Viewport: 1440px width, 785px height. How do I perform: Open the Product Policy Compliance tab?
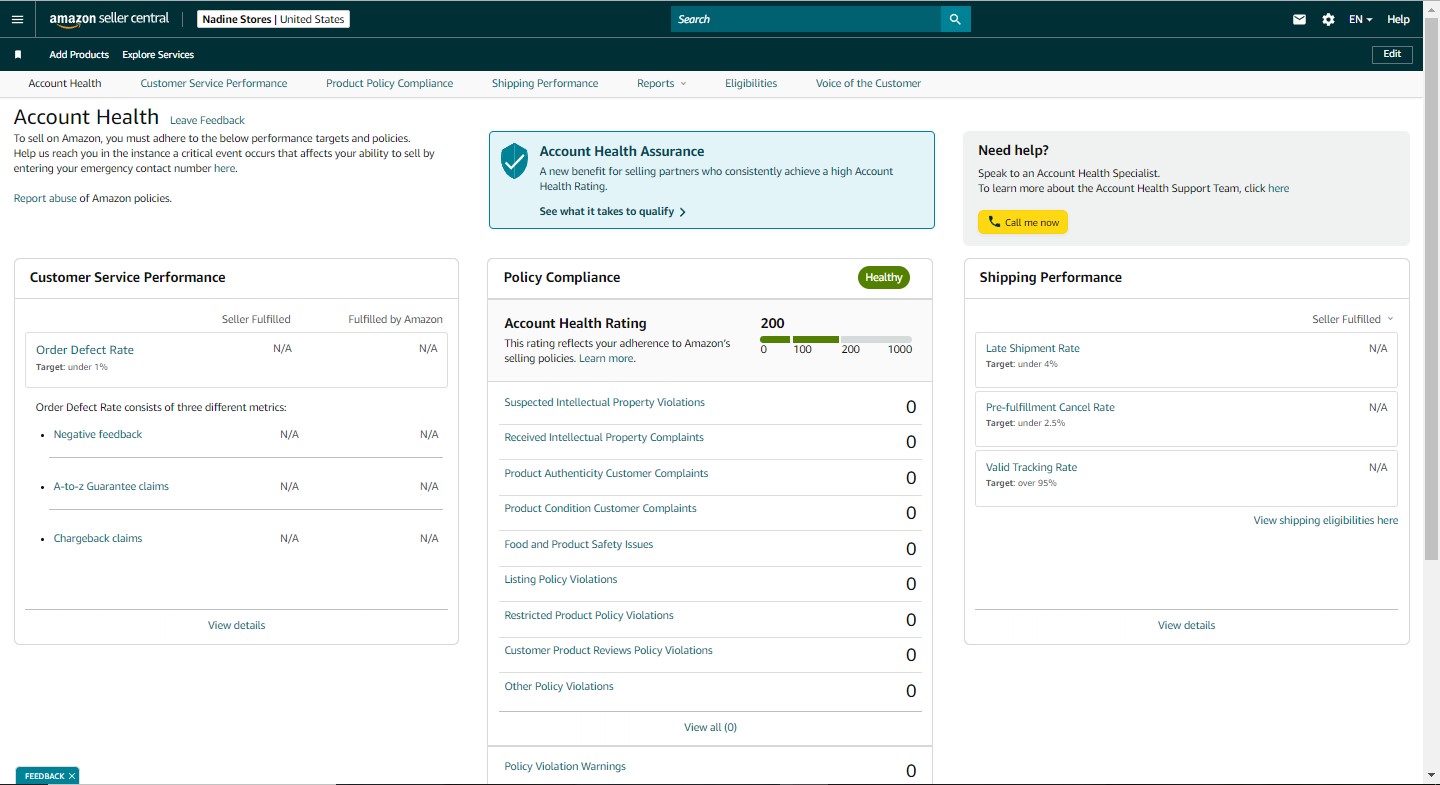coord(389,83)
